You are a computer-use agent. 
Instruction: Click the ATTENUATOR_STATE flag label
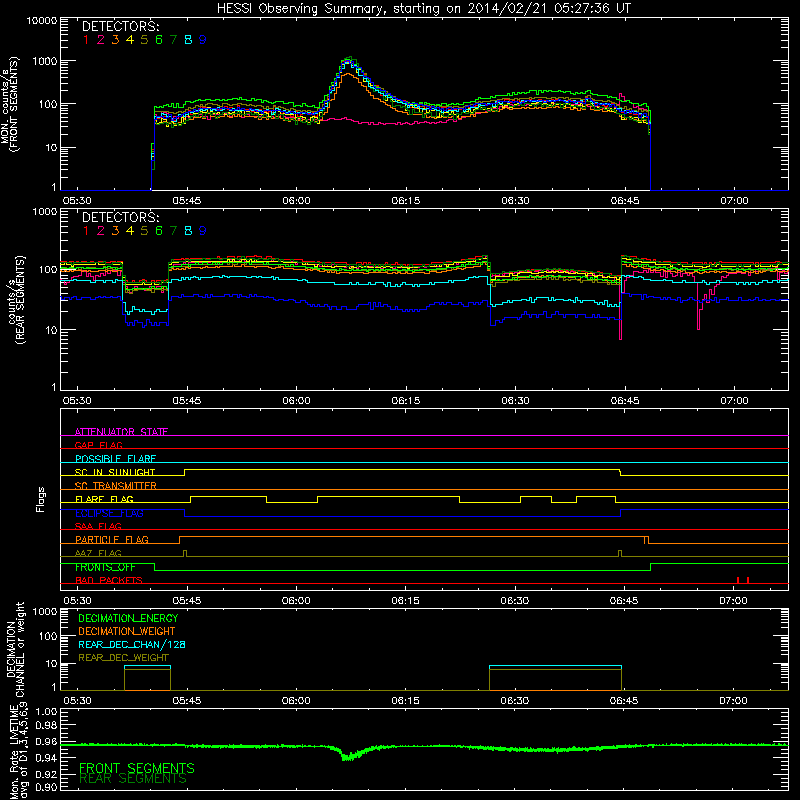[x=121, y=432]
